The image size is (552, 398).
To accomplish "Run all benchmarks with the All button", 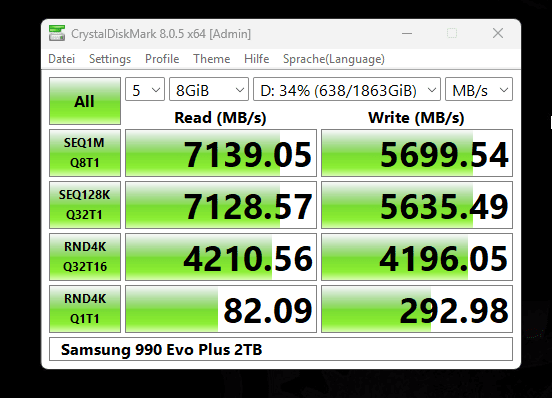I will (x=85, y=101).
